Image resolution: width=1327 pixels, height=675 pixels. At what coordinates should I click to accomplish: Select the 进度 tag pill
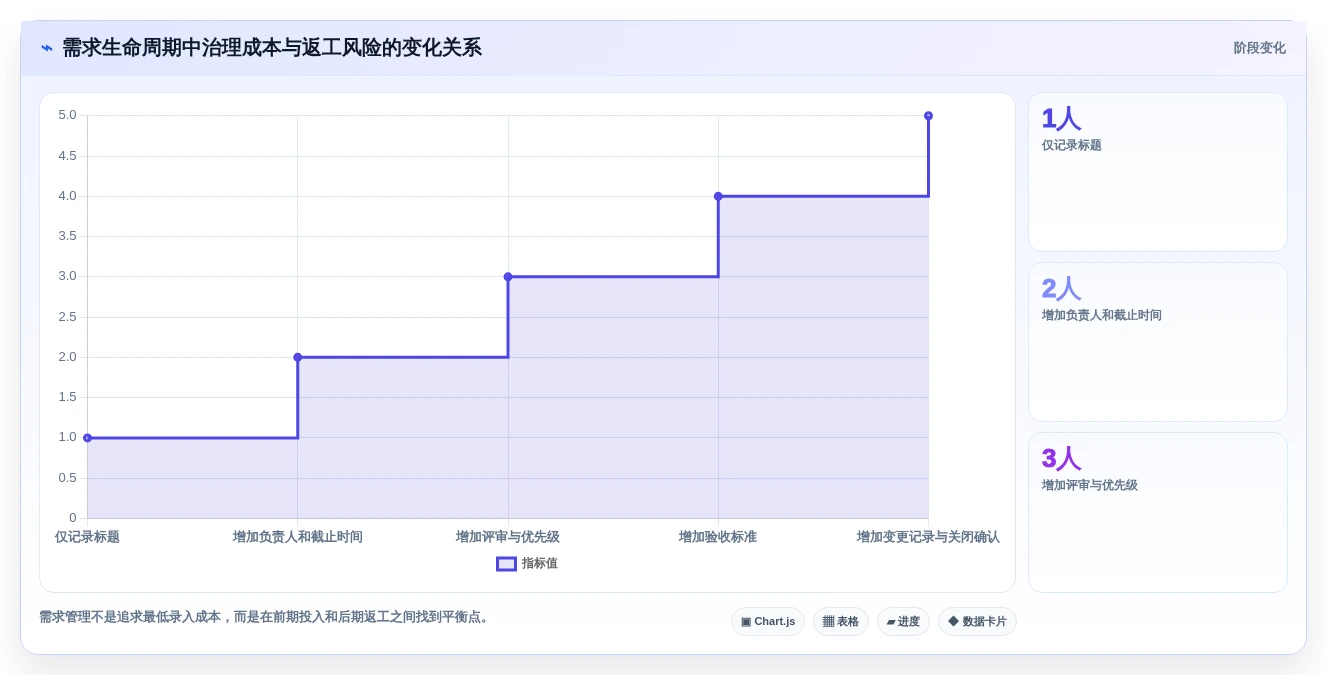click(x=903, y=622)
